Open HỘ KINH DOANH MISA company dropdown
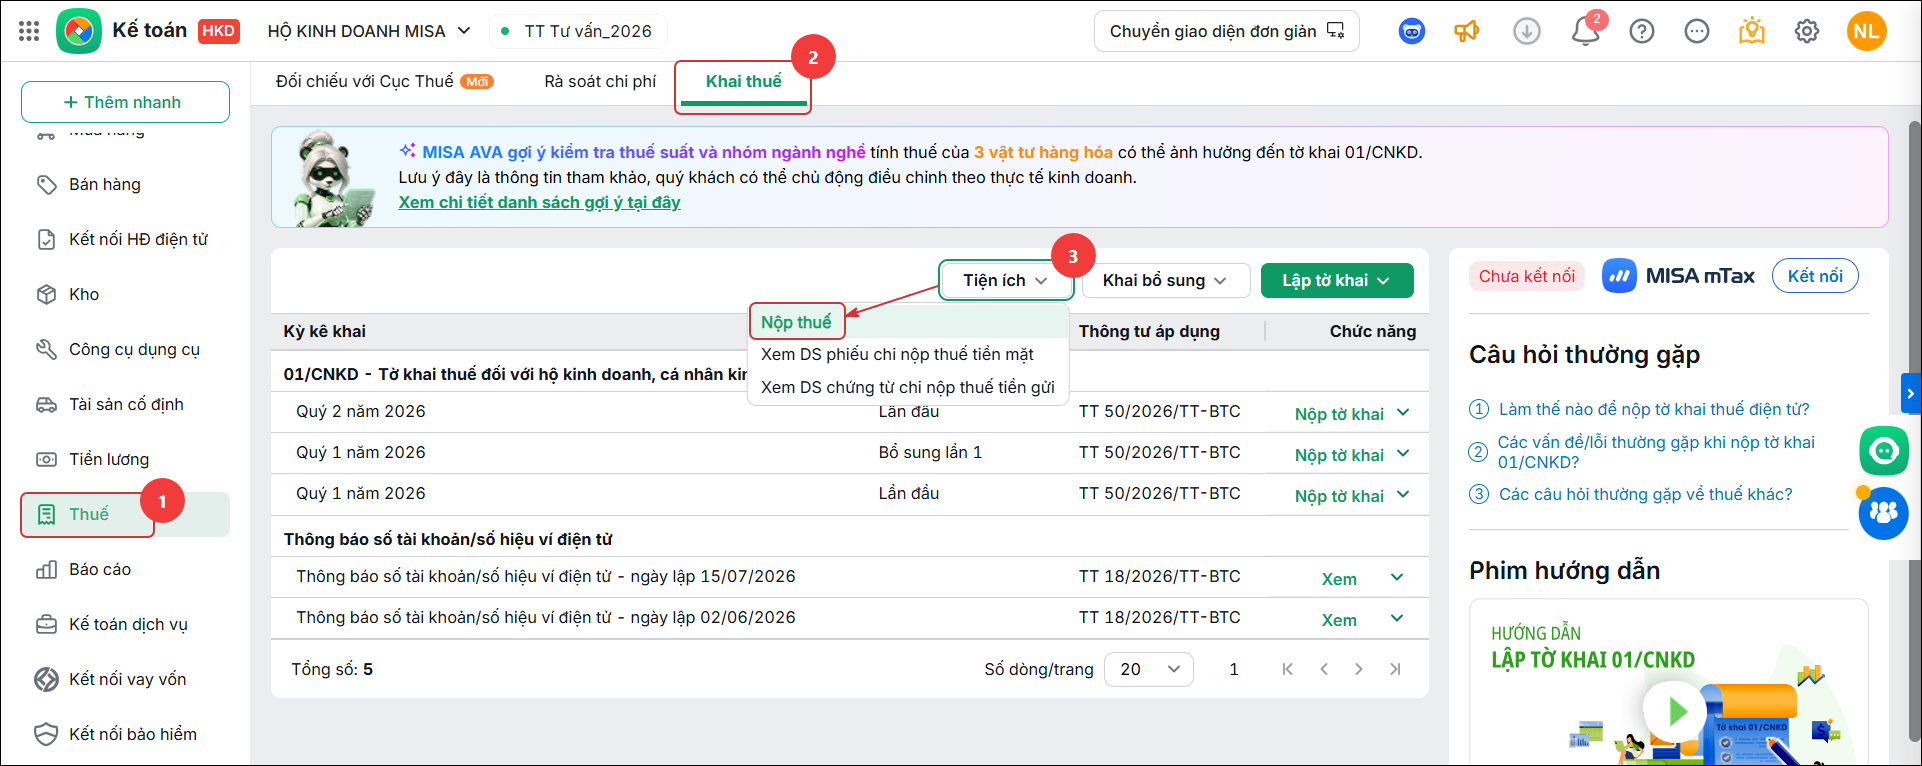The image size is (1922, 766). [369, 31]
